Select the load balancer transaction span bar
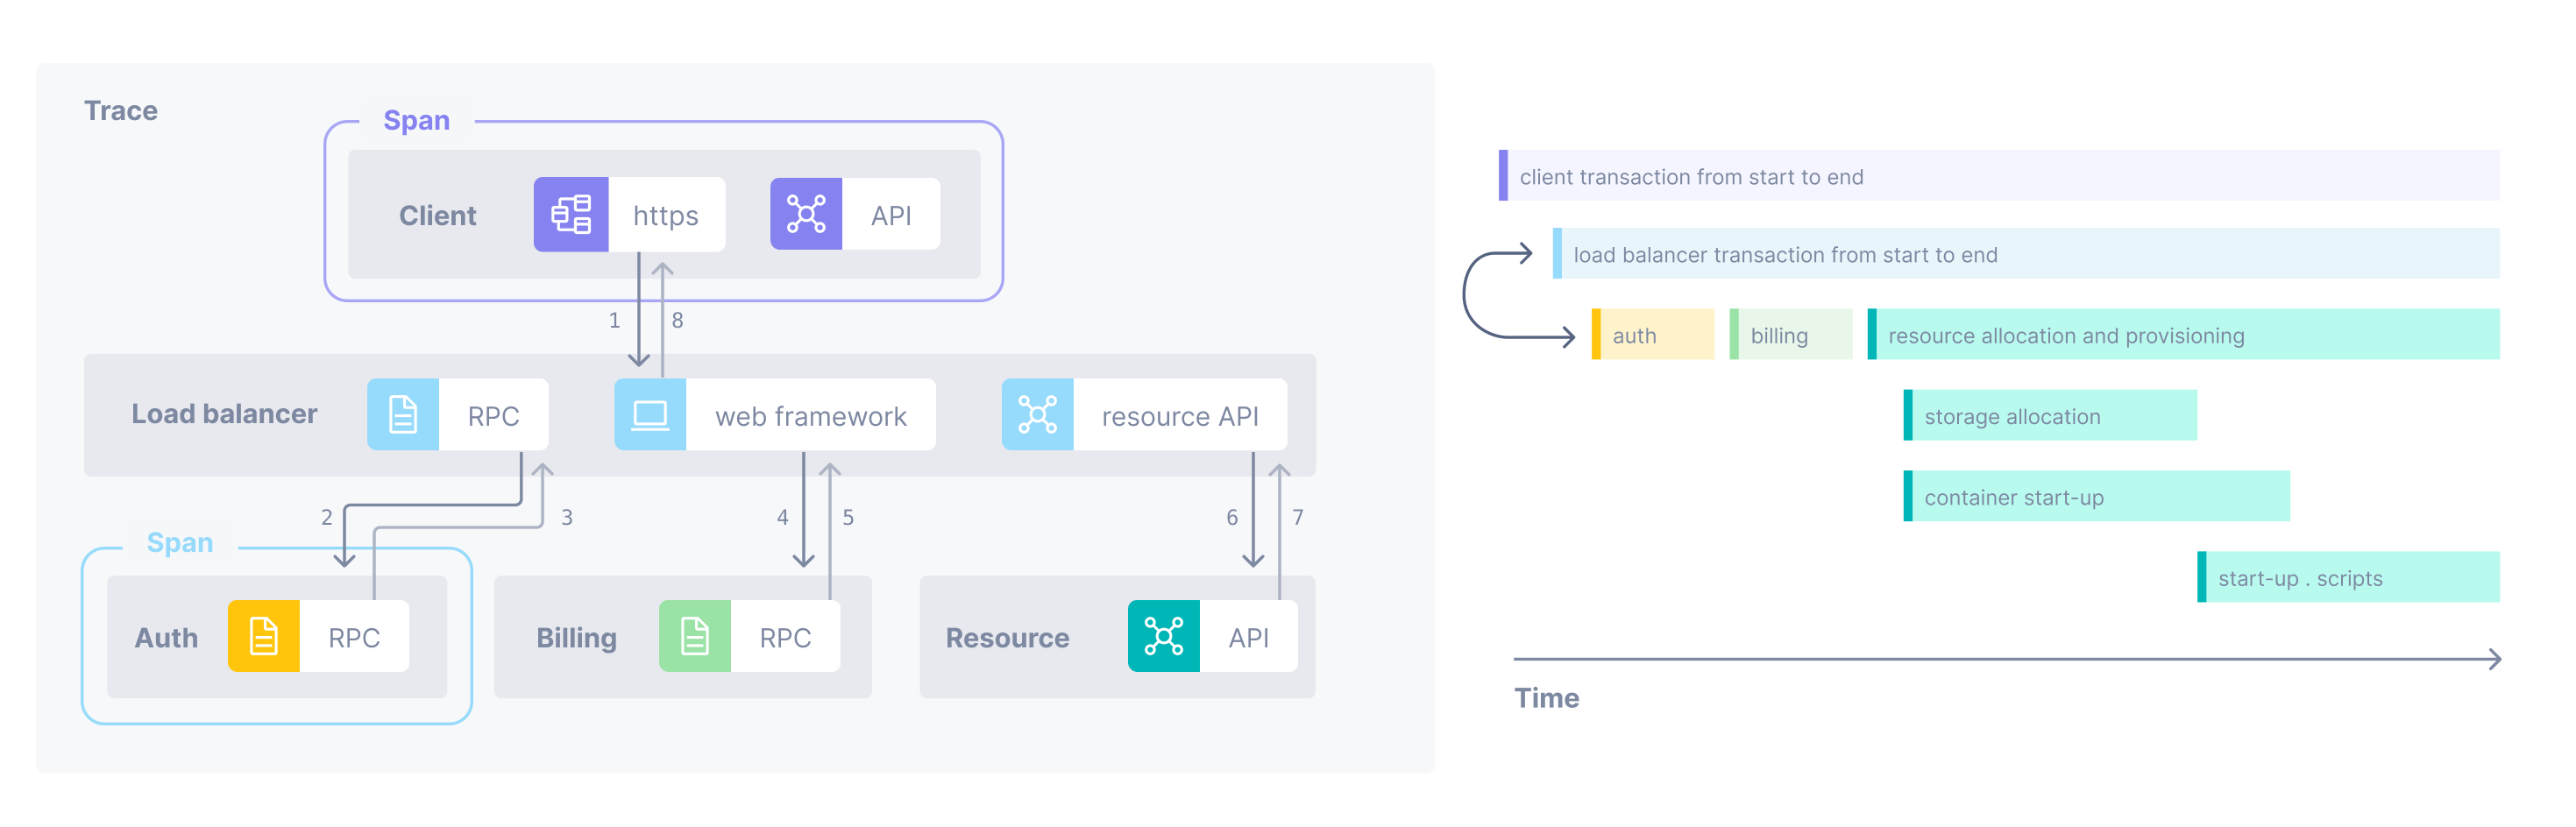This screenshot has width=2576, height=827. [2025, 254]
